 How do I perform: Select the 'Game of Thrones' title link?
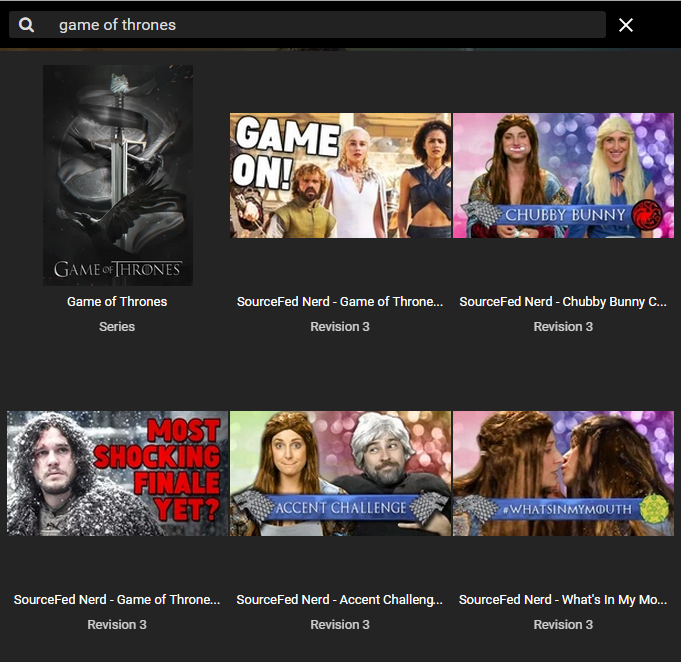pyautogui.click(x=117, y=301)
